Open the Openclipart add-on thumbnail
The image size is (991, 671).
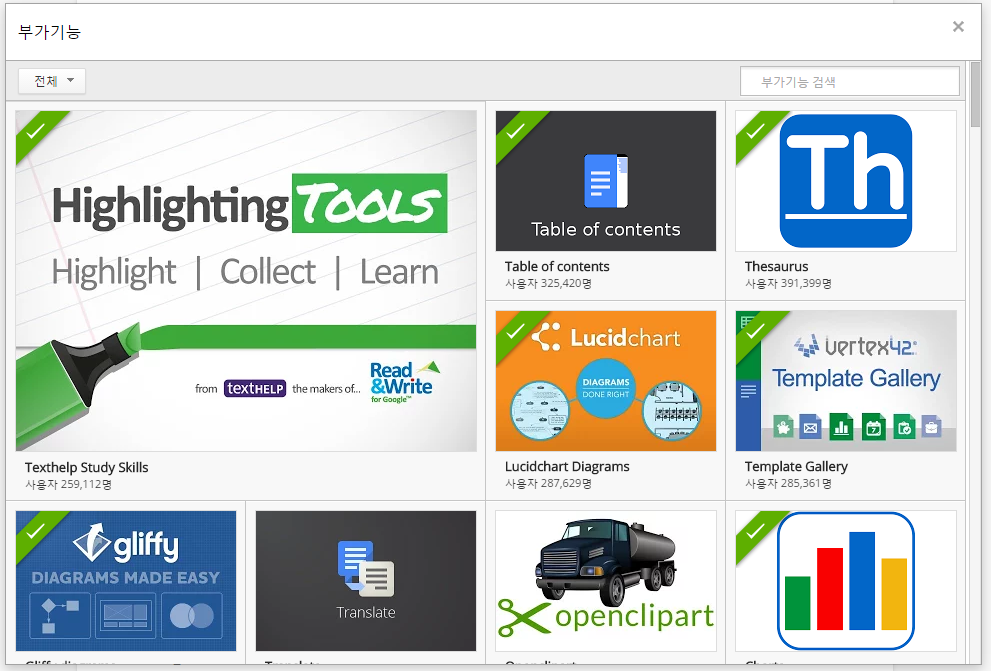pyautogui.click(x=605, y=581)
